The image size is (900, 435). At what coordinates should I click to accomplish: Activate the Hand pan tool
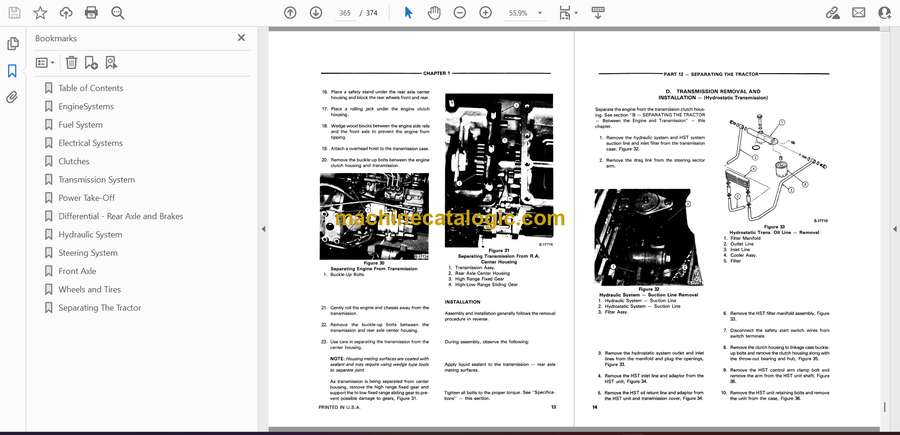pos(434,13)
